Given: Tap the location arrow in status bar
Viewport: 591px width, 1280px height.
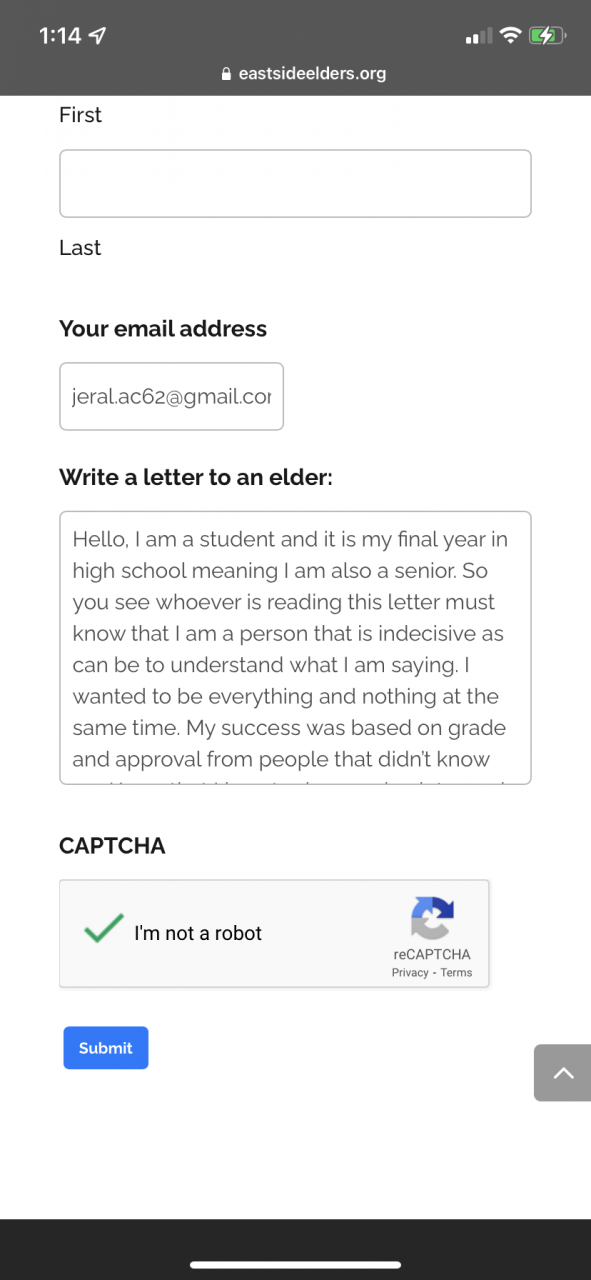Looking at the screenshot, I should tap(97, 36).
